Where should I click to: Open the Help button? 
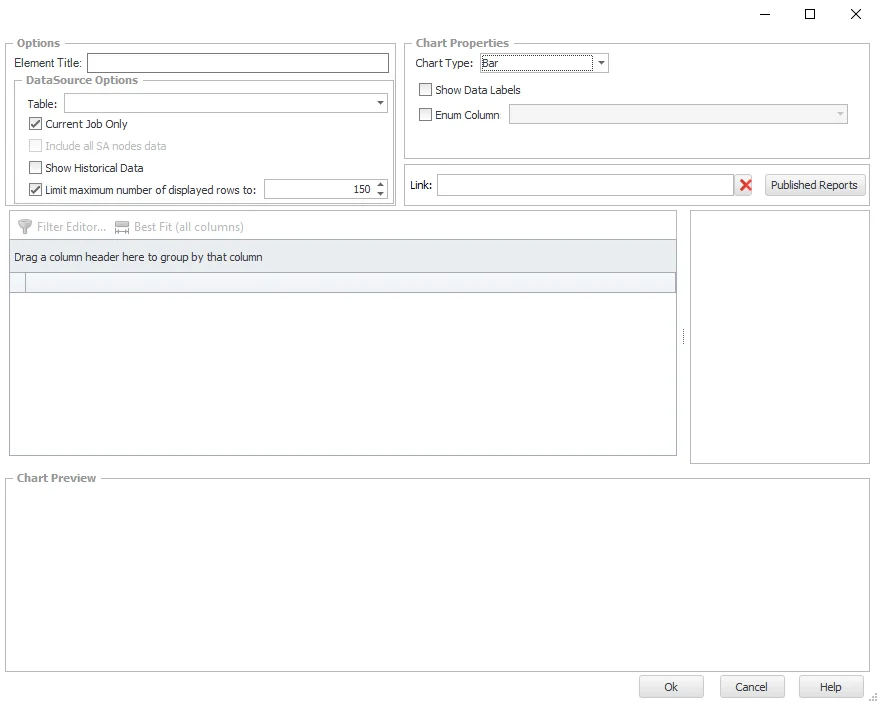(830, 687)
